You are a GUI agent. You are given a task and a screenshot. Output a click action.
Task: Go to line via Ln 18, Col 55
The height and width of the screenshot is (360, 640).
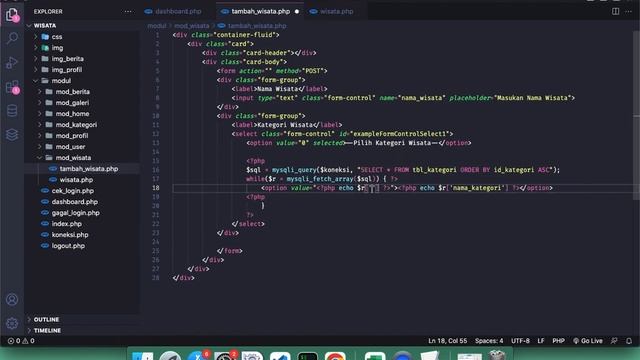[447, 341]
